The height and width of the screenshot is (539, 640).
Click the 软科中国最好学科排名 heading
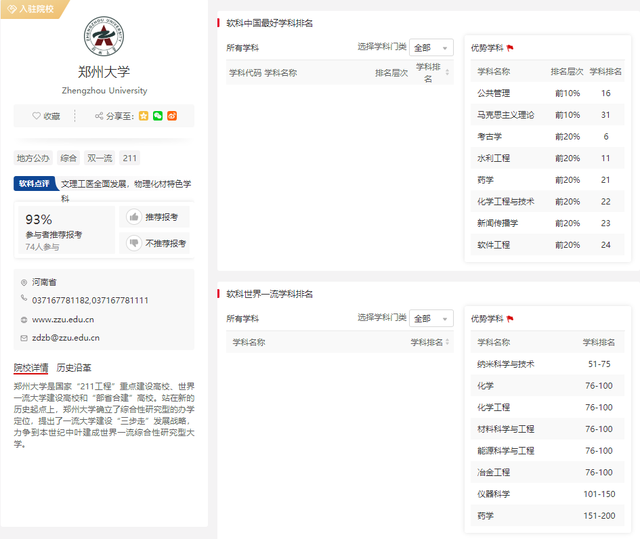pyautogui.click(x=269, y=23)
